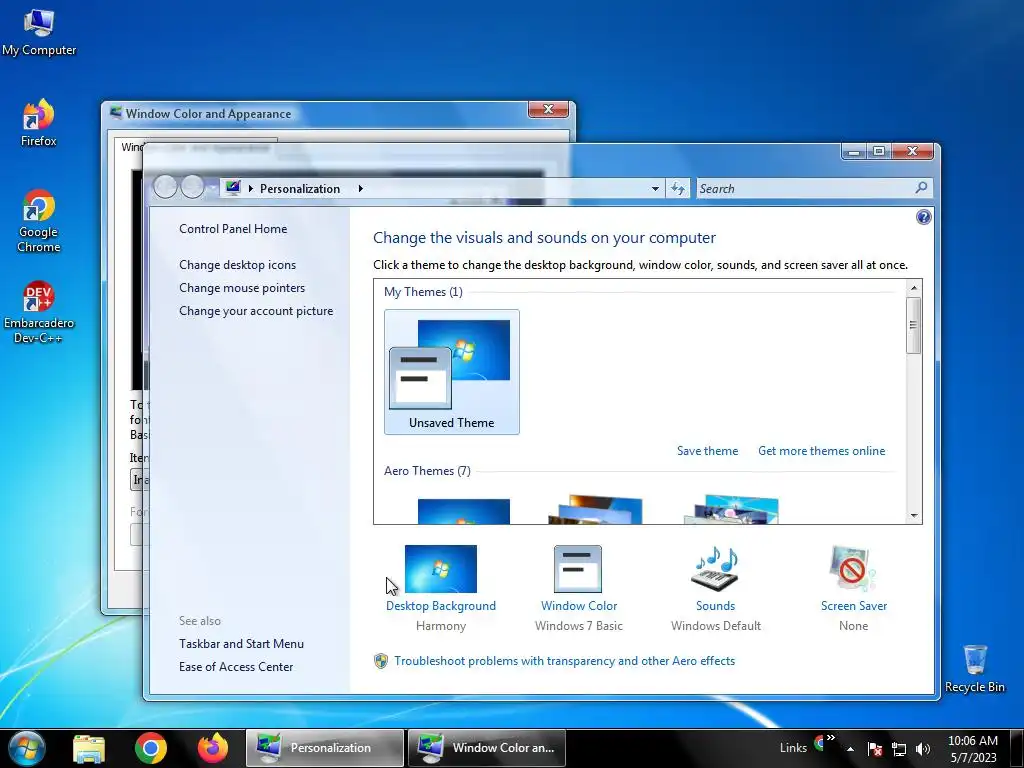
Task: Open Ease of Access Center link
Action: (x=236, y=667)
